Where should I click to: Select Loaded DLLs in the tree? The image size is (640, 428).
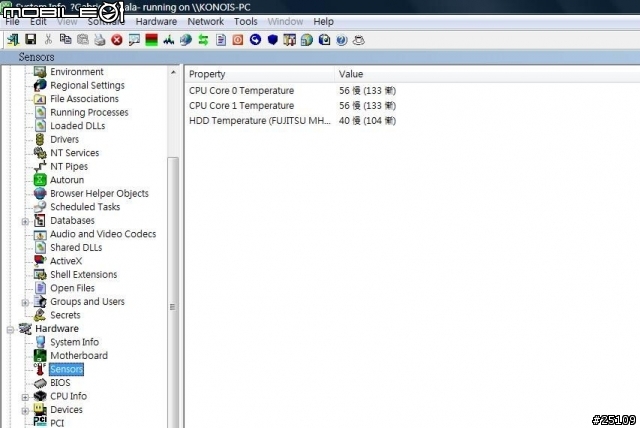78,126
